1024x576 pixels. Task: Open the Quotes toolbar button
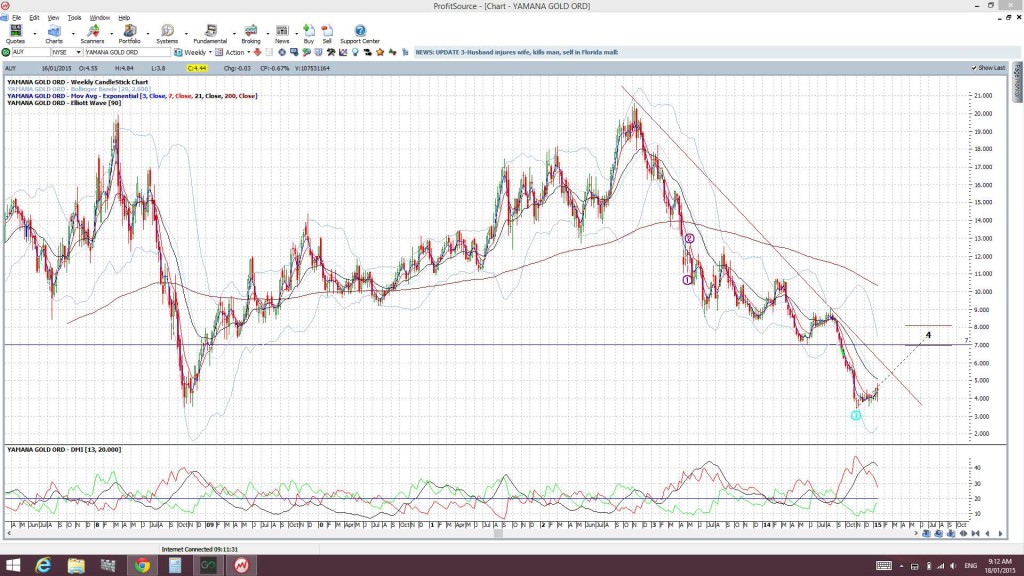tap(15, 34)
